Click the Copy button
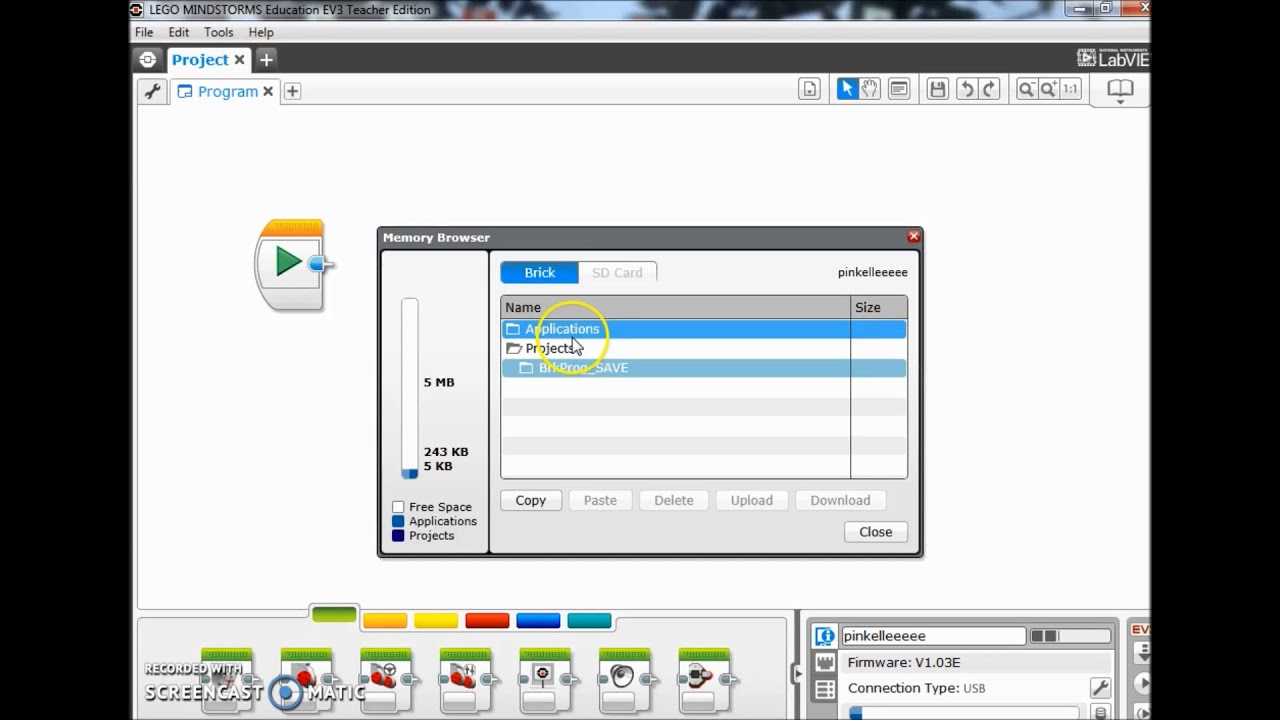 point(531,500)
